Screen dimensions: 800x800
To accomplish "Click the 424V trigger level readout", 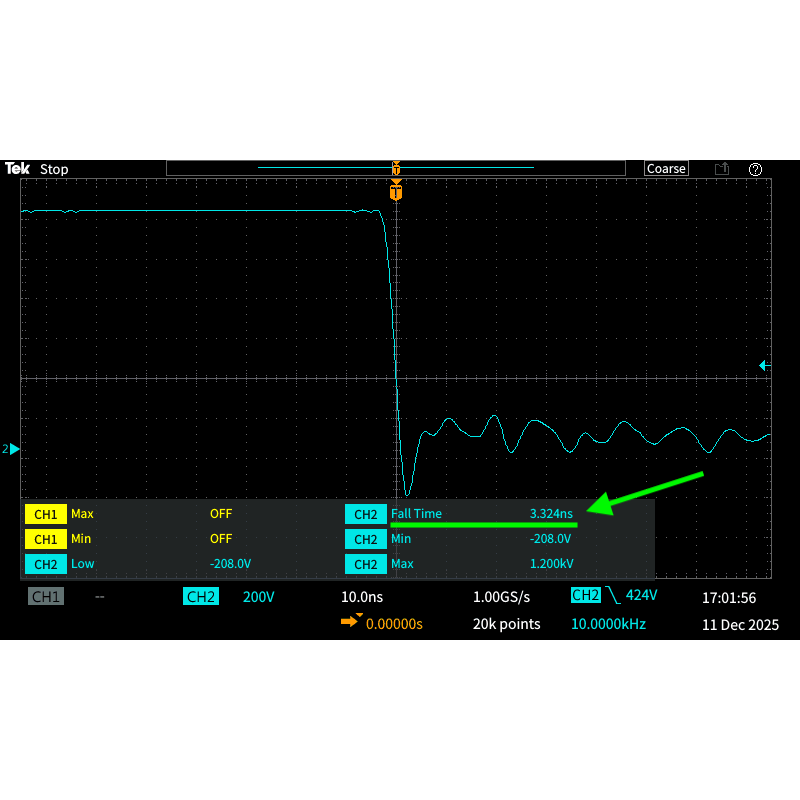I will coord(641,596).
